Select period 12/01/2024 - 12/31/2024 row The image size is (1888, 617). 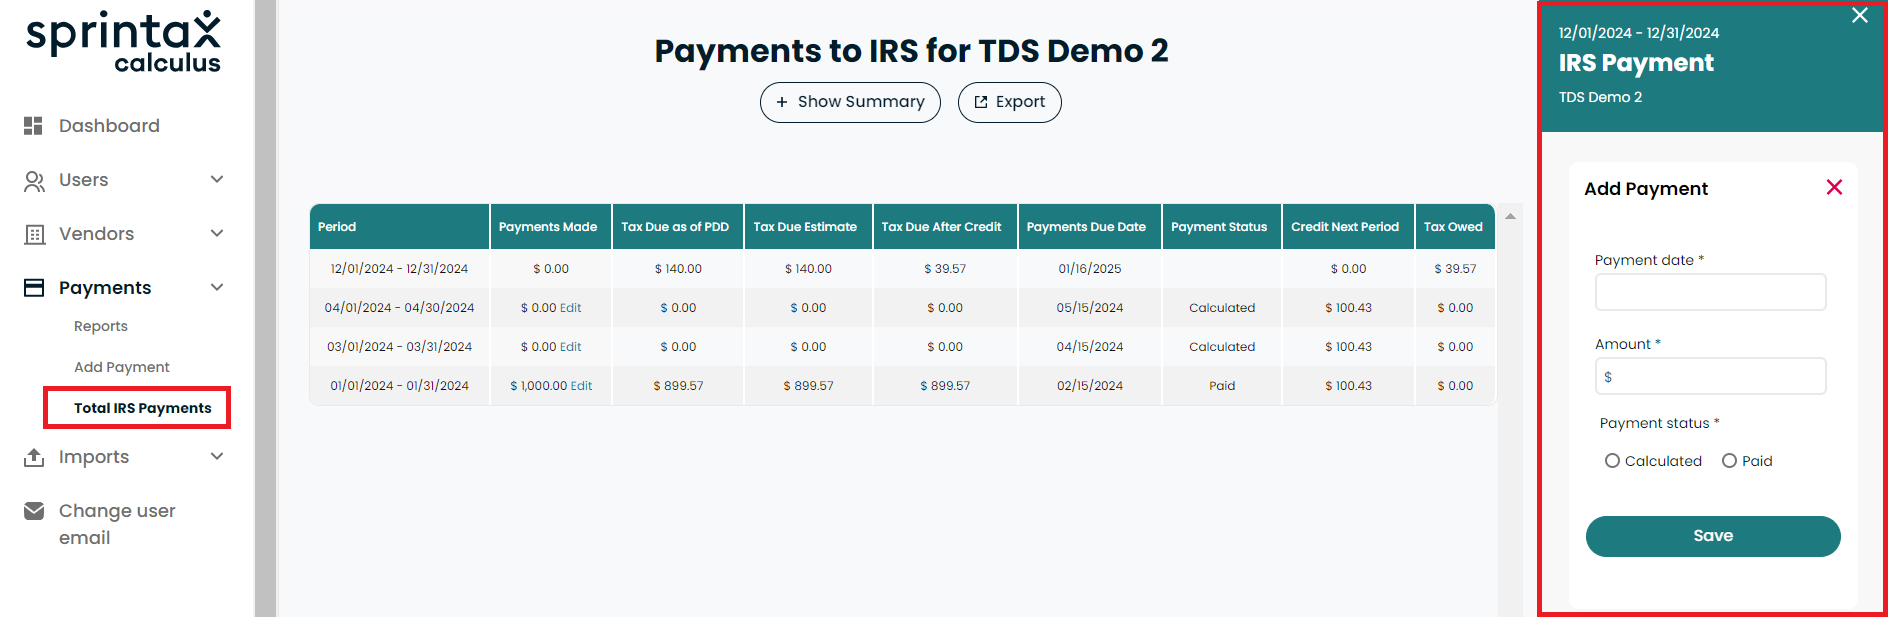(x=902, y=269)
